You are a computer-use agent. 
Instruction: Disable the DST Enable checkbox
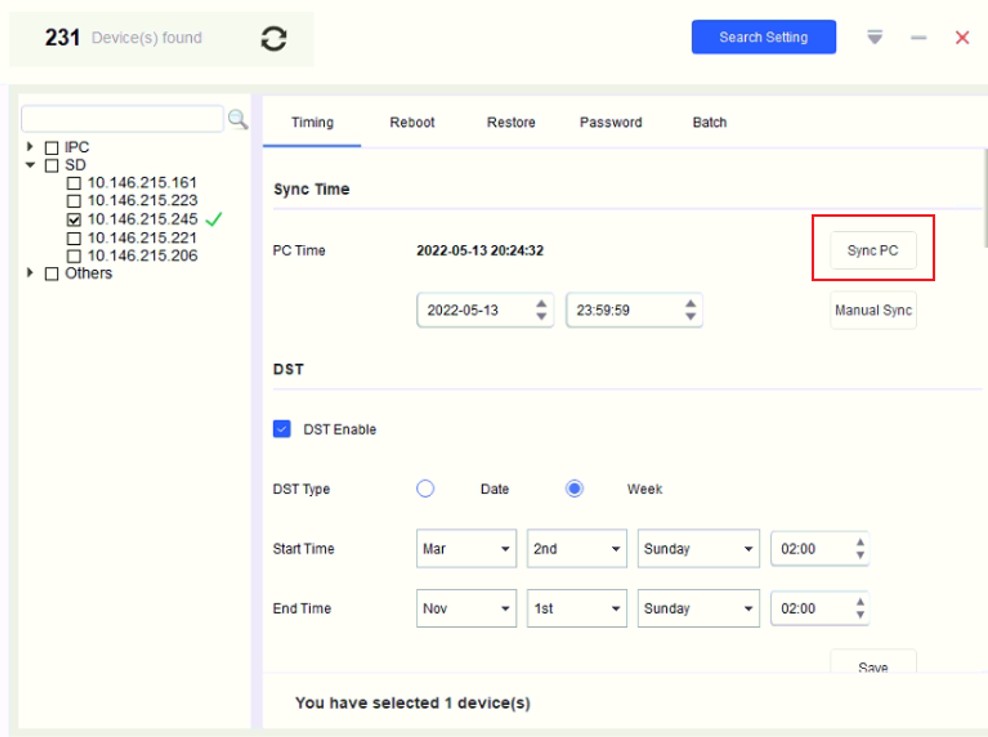(282, 429)
